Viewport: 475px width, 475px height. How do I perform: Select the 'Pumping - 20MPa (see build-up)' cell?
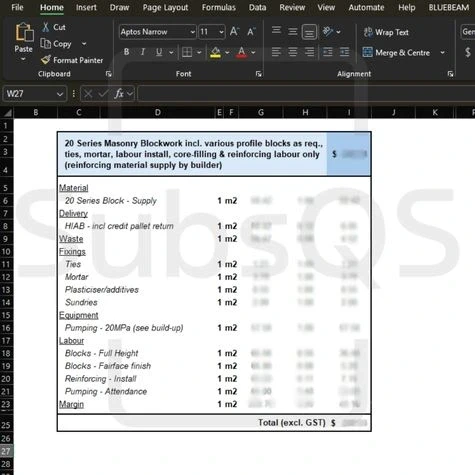[124, 328]
